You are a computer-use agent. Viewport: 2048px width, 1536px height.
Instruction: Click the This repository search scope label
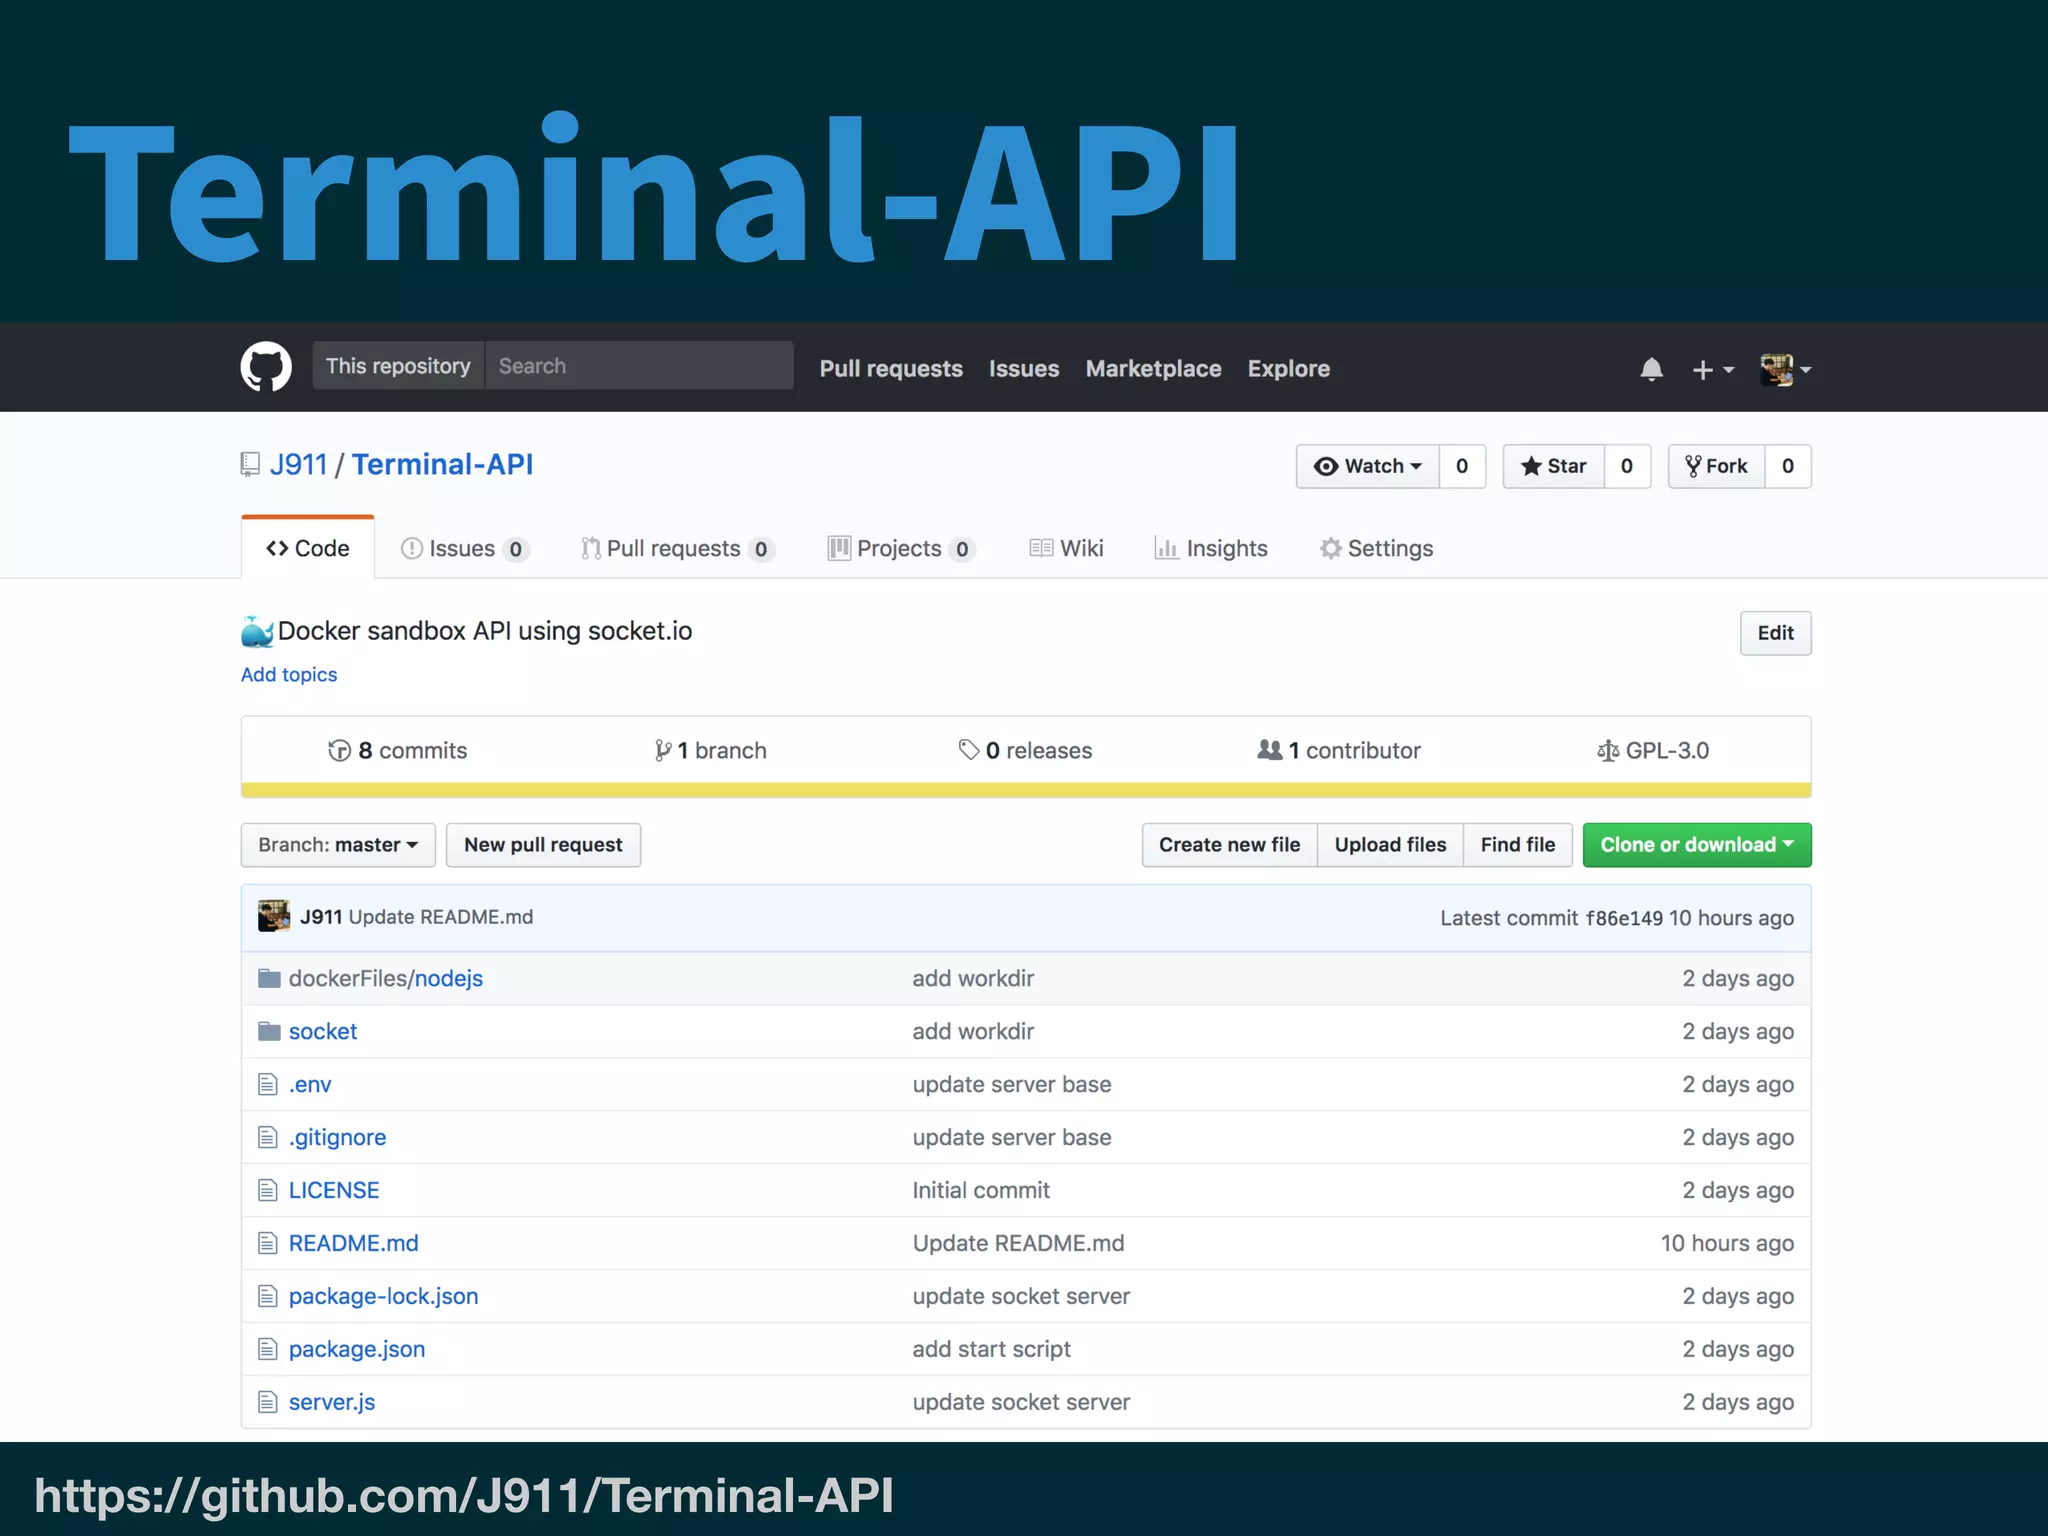(398, 366)
